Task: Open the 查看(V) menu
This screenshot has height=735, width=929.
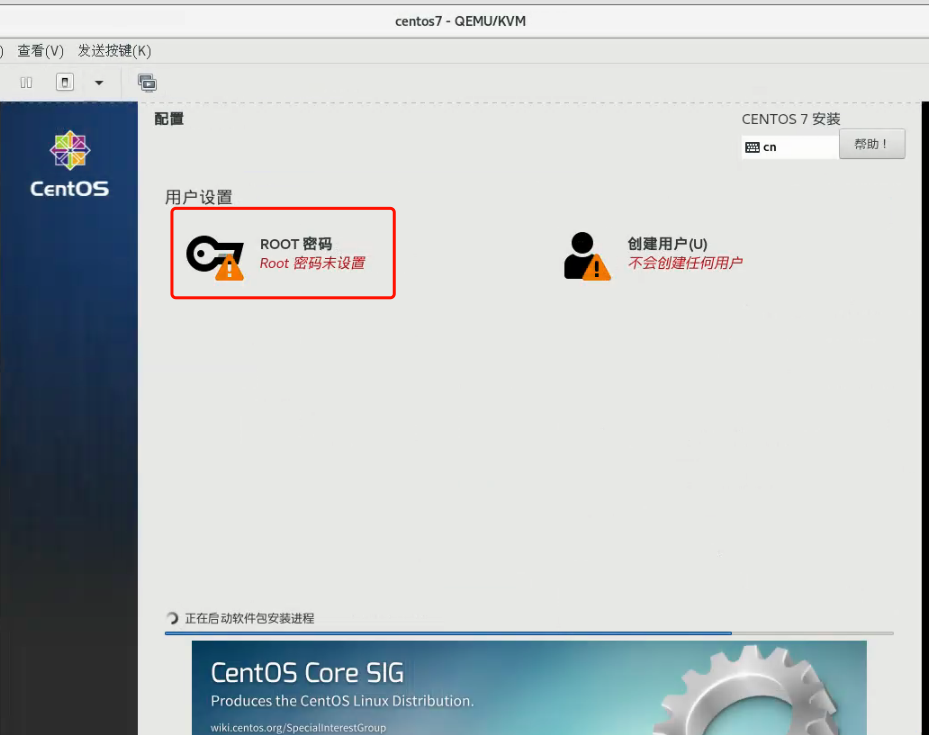Action: click(40, 51)
